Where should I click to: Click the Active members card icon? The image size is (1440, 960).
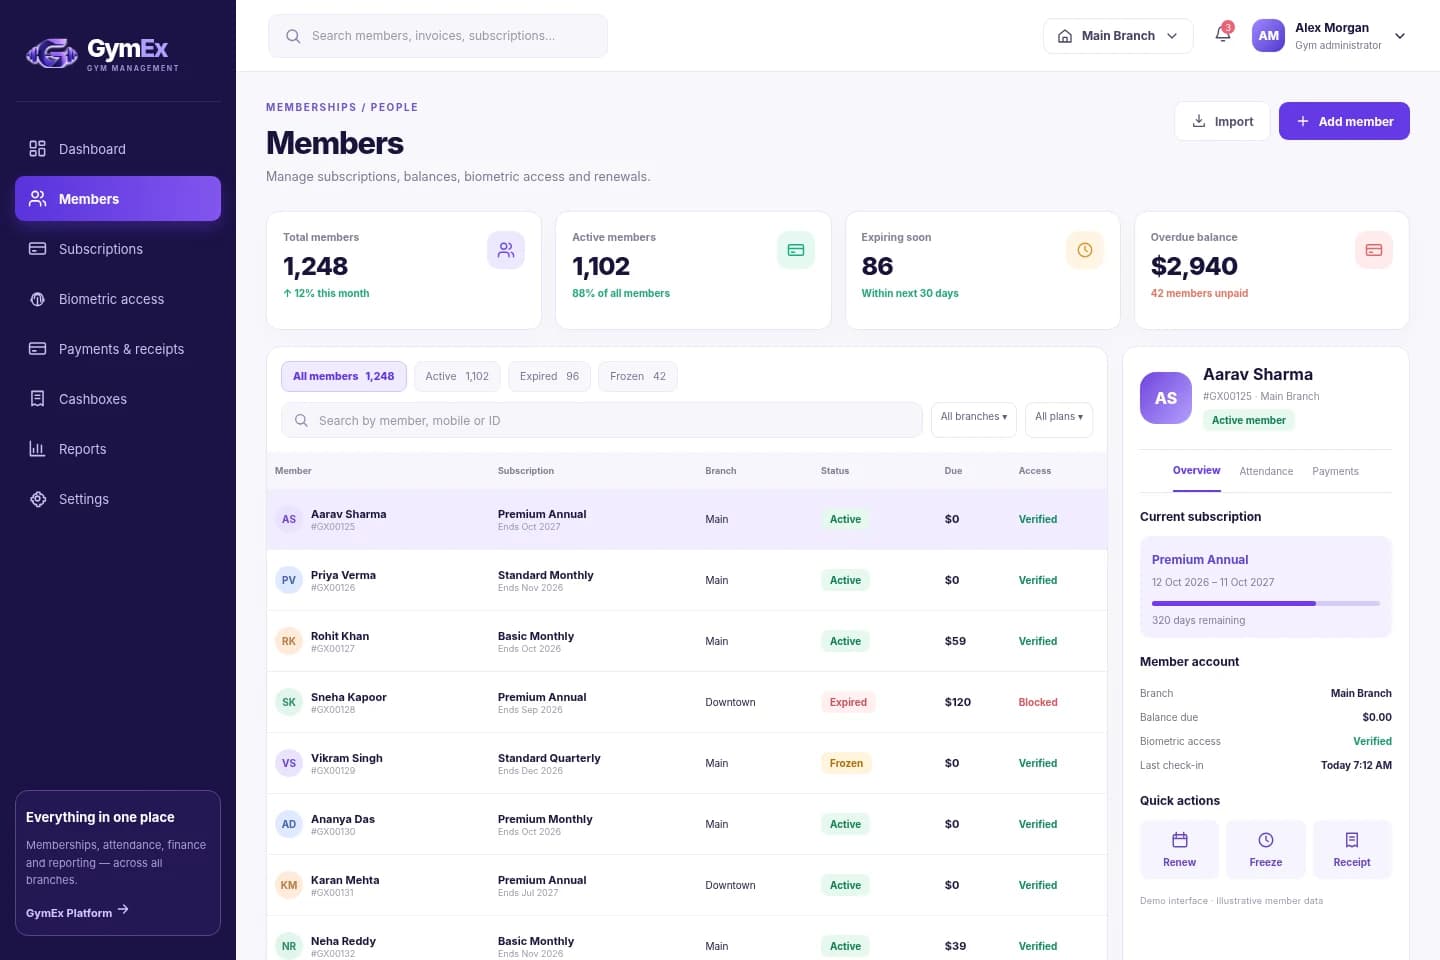(x=796, y=250)
